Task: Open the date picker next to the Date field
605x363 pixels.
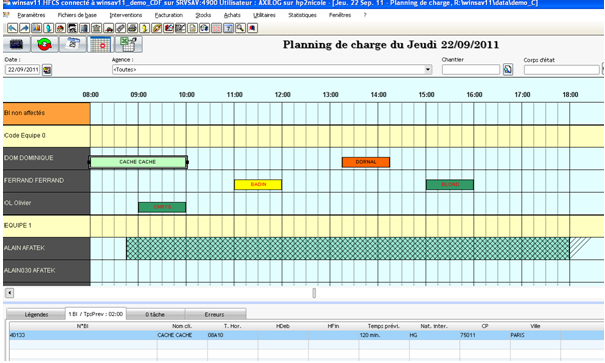Action: tap(47, 70)
